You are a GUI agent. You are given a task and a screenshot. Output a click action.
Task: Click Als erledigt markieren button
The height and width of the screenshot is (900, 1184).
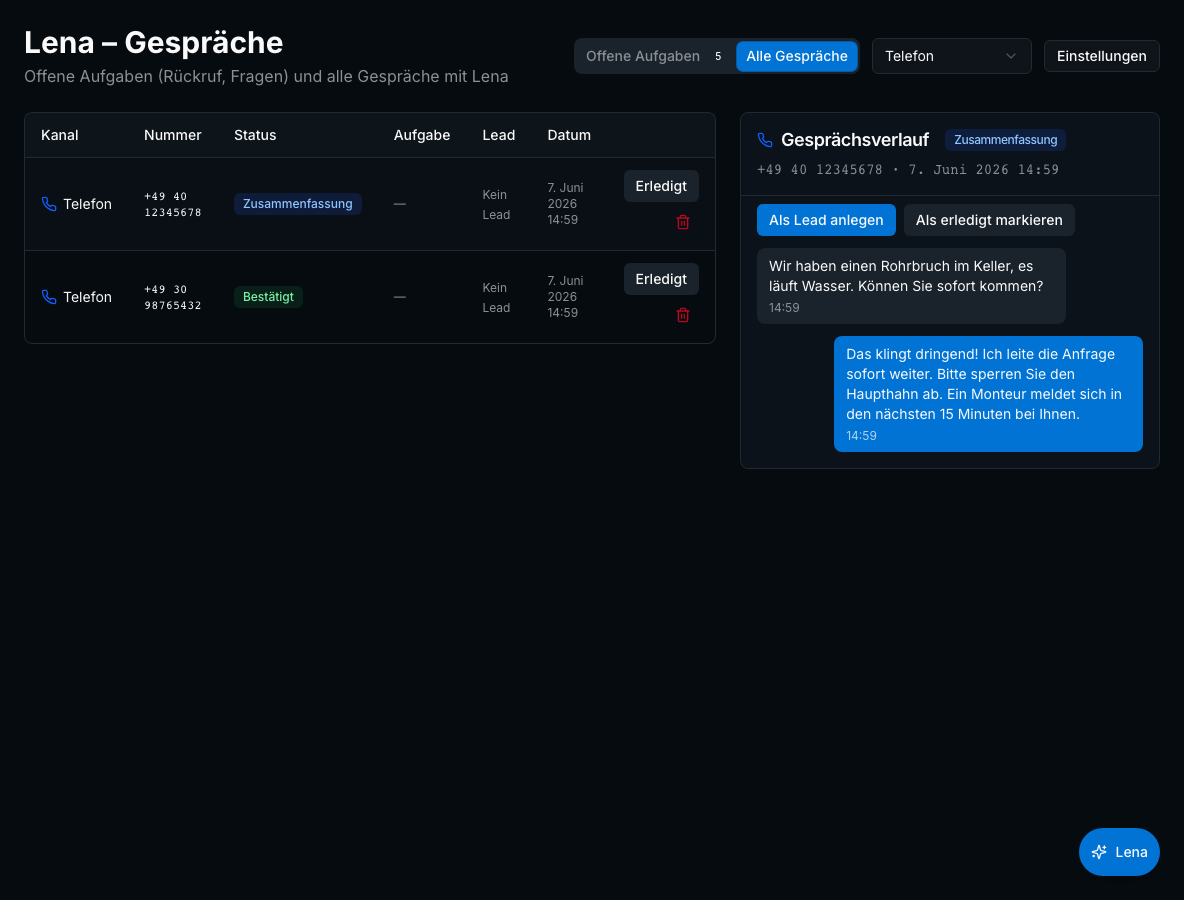click(x=988, y=220)
